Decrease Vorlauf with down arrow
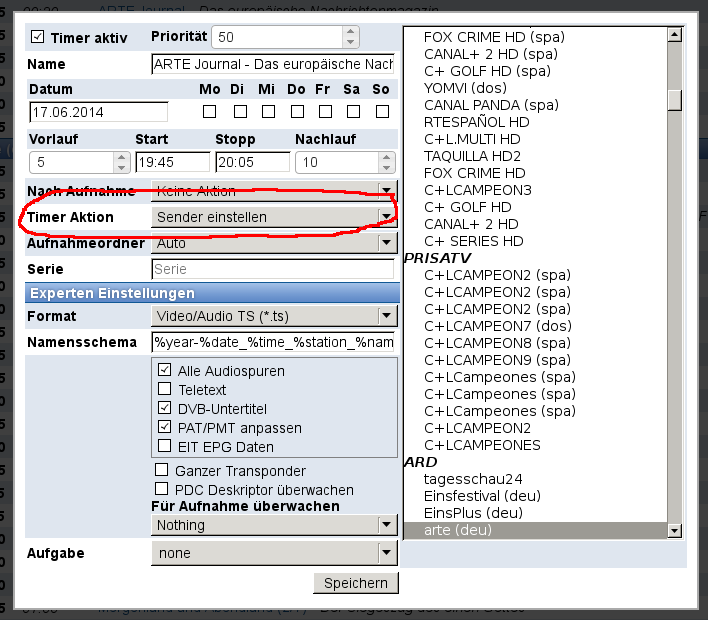708x620 pixels. point(123,167)
